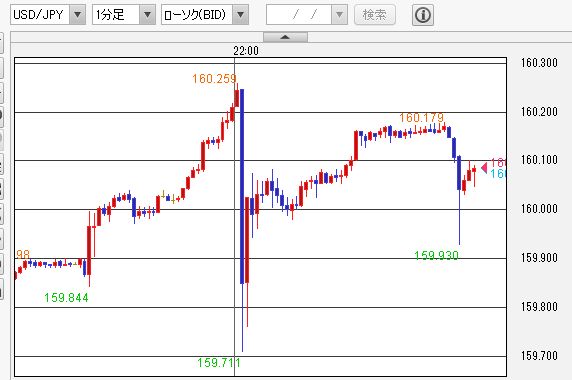The image size is (572, 380).
Task: Click the 160.179 high price label
Action: (421, 117)
